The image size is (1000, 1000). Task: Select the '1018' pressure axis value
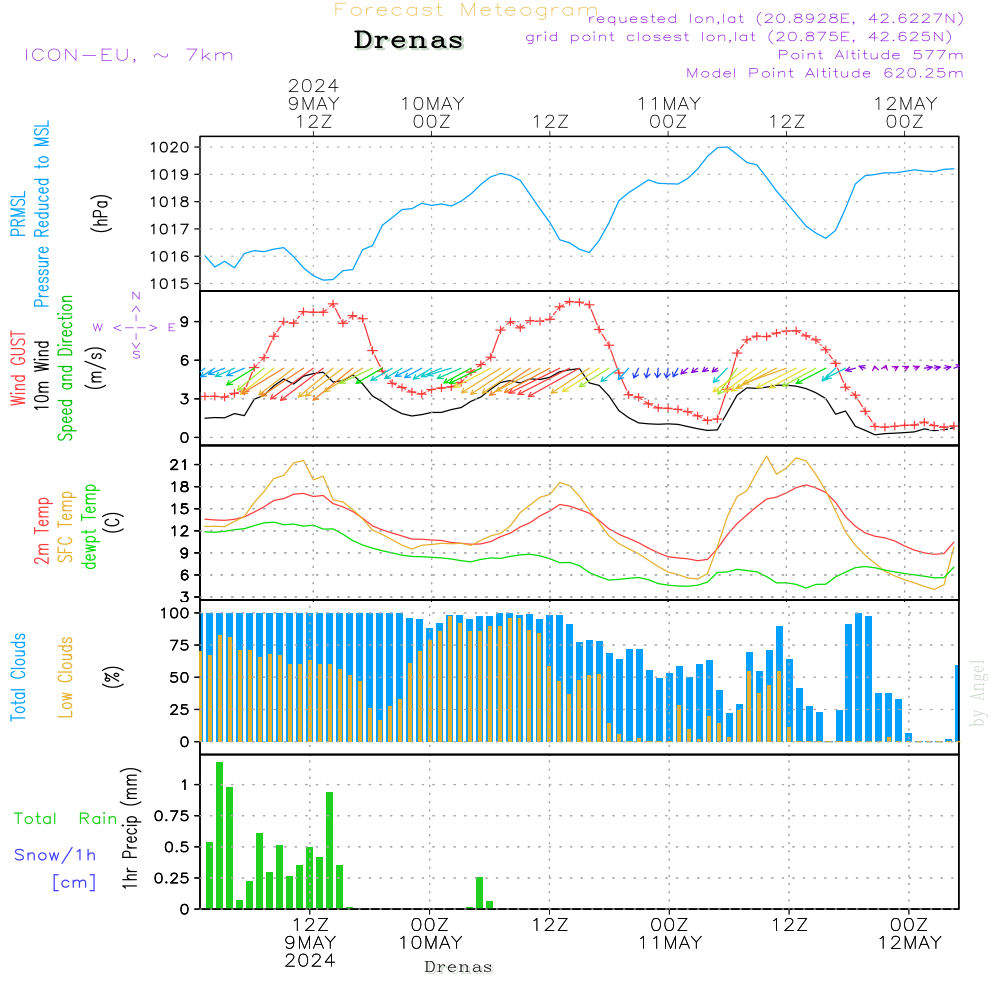pos(170,202)
